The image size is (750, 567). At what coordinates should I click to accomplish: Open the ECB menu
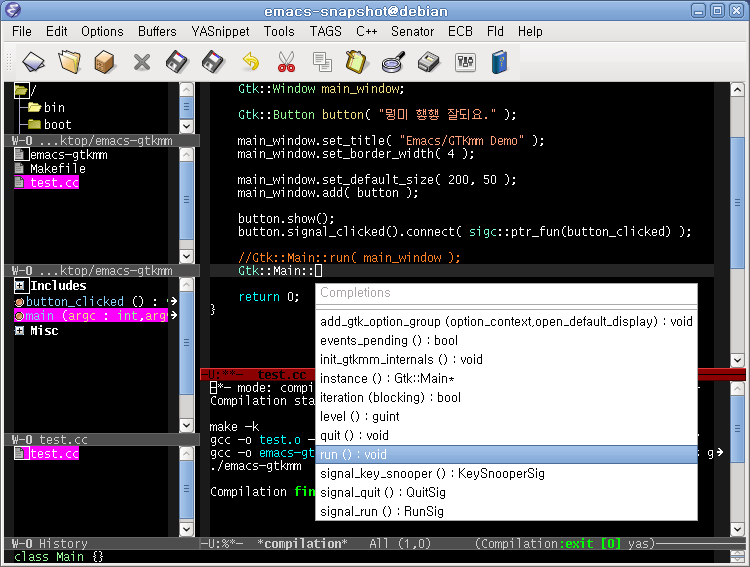point(460,32)
